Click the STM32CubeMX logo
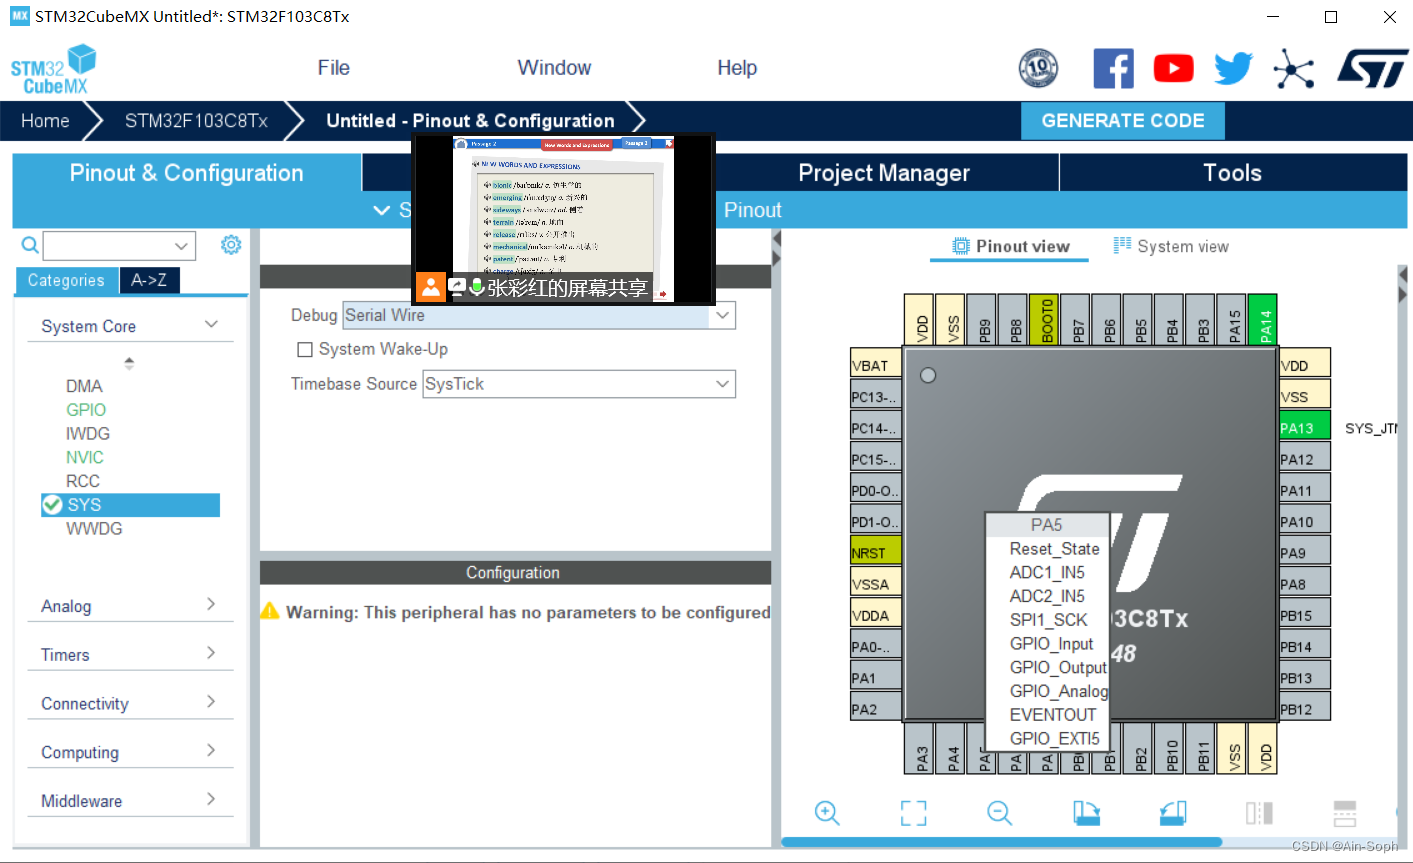This screenshot has height=863, width=1413. (x=54, y=69)
